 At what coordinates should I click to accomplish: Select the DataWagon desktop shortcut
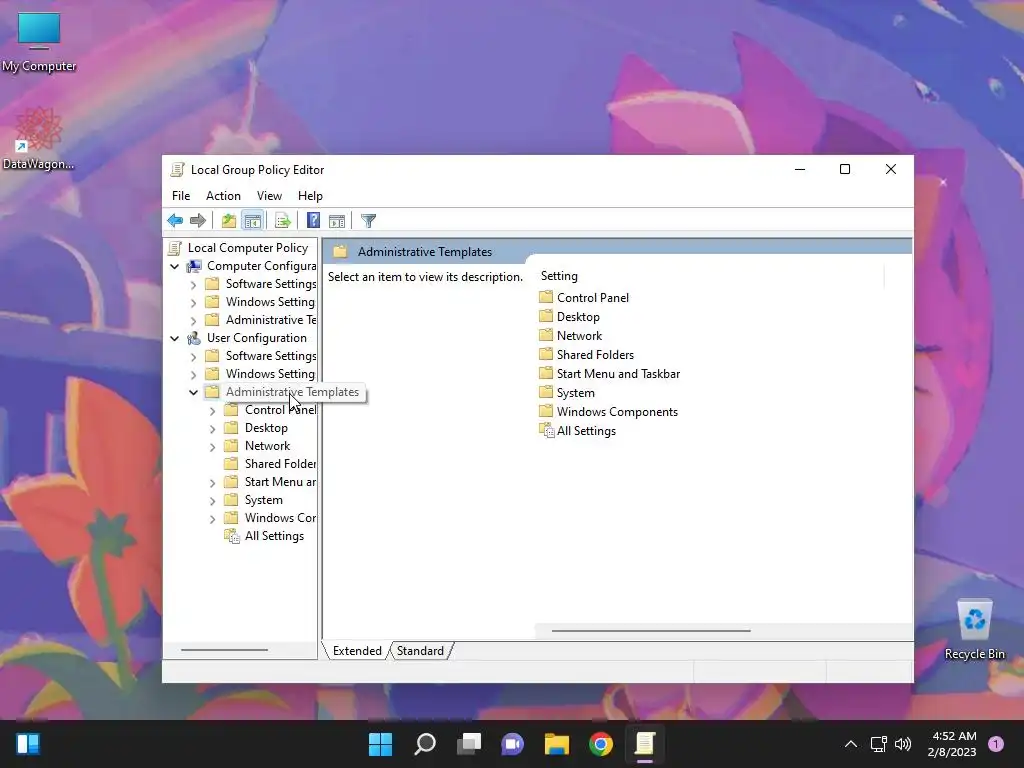(39, 138)
